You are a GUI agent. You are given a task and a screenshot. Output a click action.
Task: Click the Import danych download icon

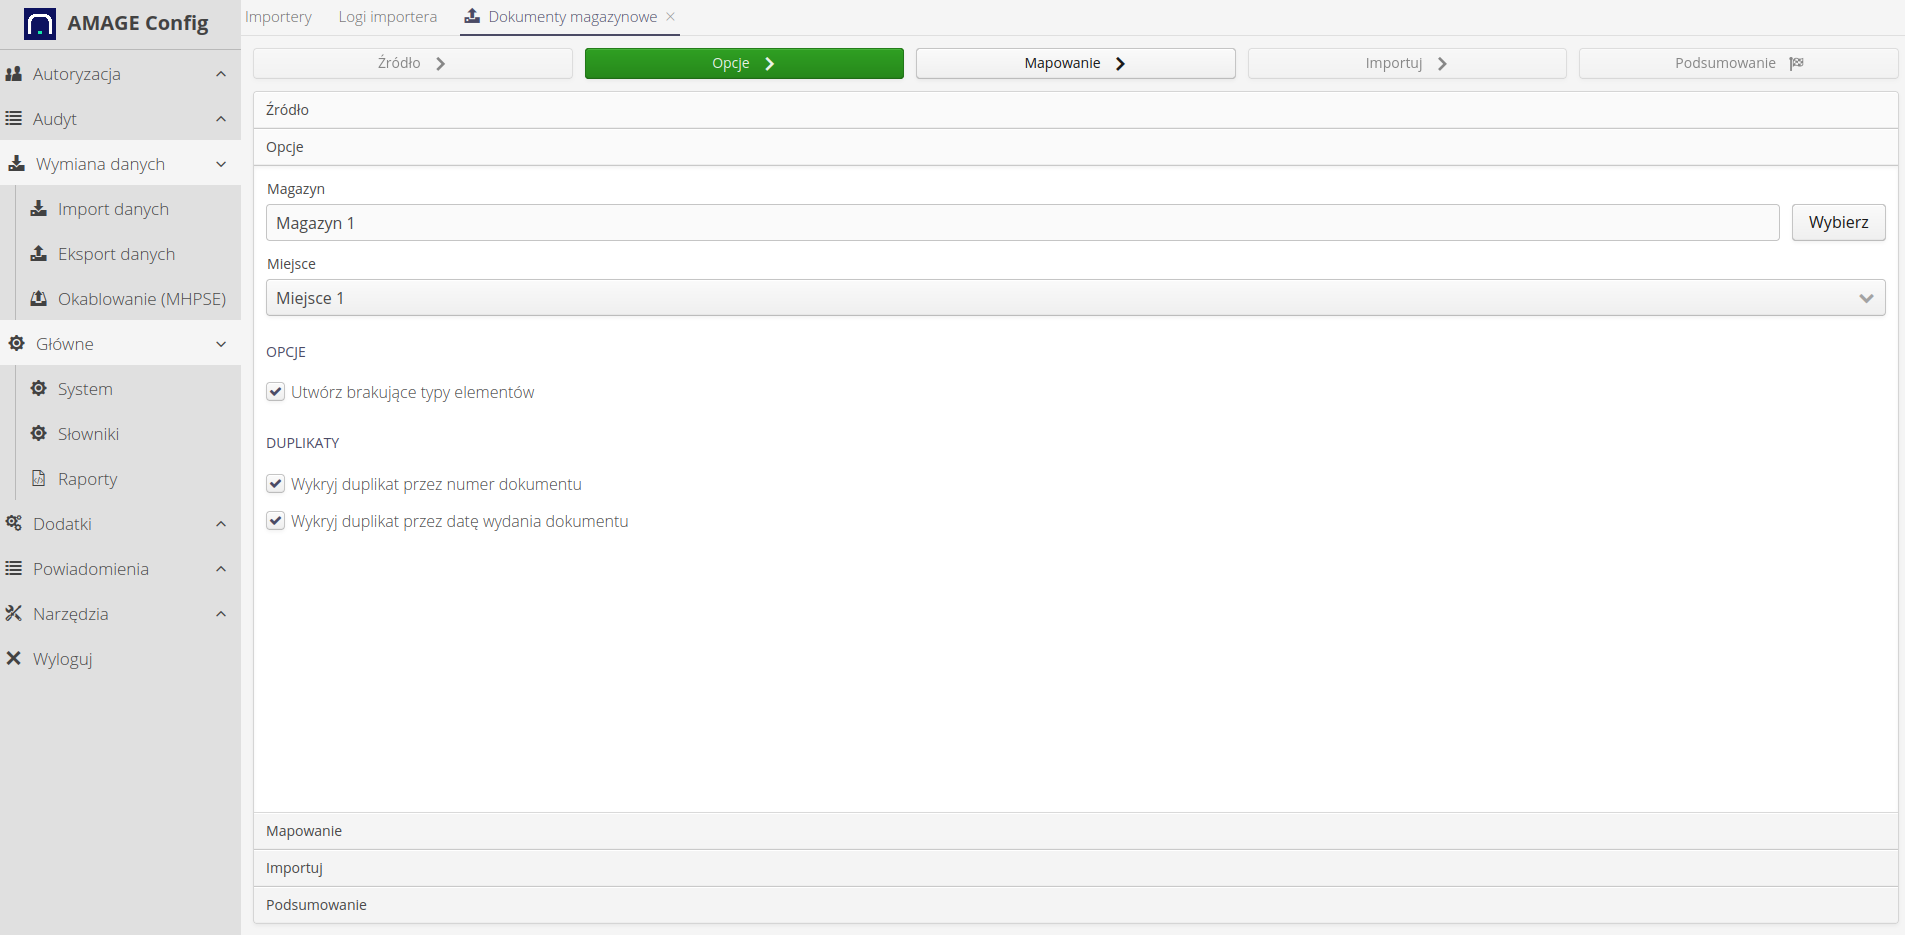click(x=39, y=209)
